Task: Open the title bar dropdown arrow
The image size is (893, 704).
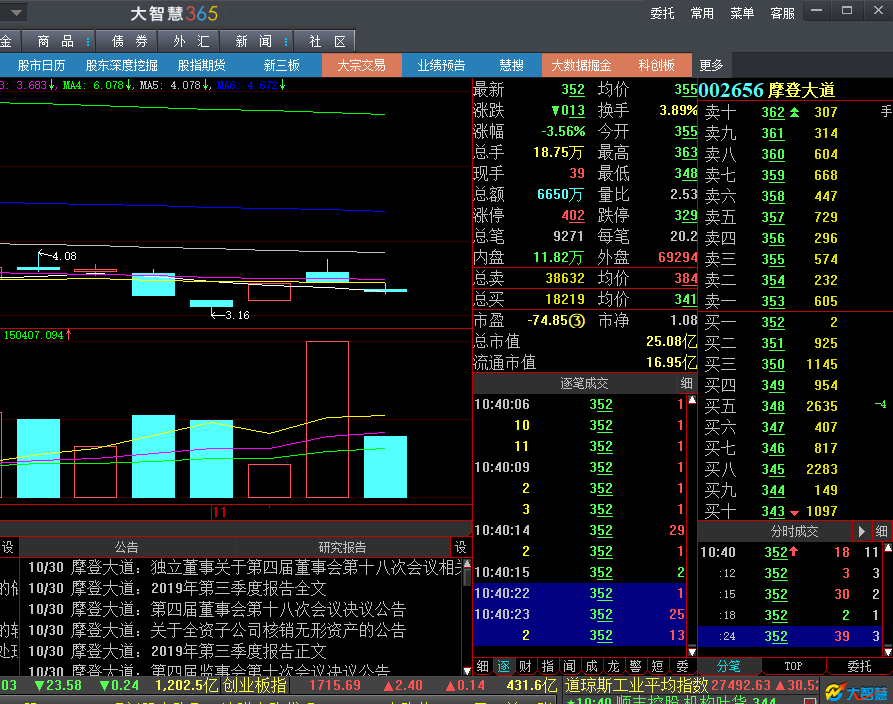Action: (x=15, y=13)
